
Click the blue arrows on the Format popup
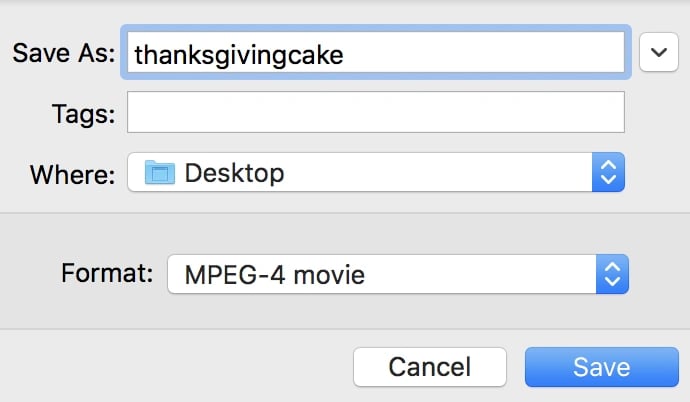click(x=612, y=273)
